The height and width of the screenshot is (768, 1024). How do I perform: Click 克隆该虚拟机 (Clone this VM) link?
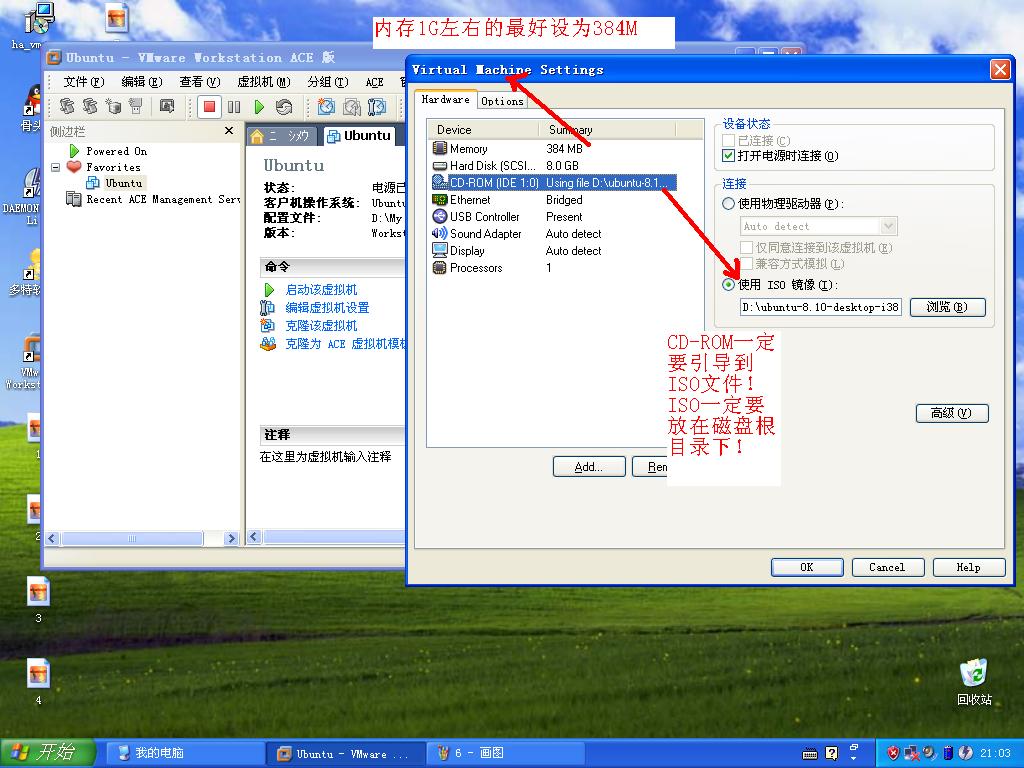(x=321, y=325)
